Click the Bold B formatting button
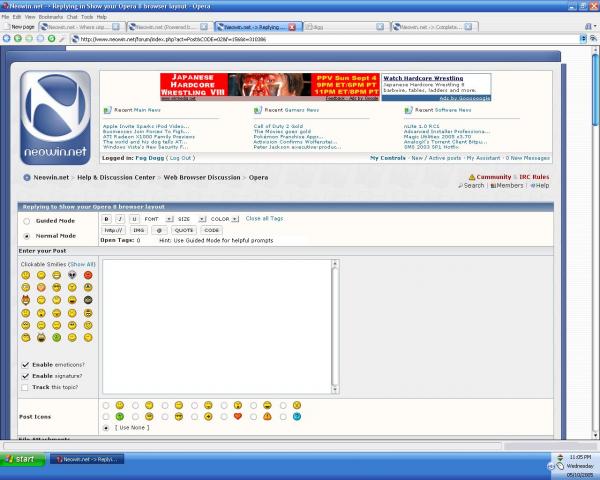The height and width of the screenshot is (480, 600). coord(106,219)
